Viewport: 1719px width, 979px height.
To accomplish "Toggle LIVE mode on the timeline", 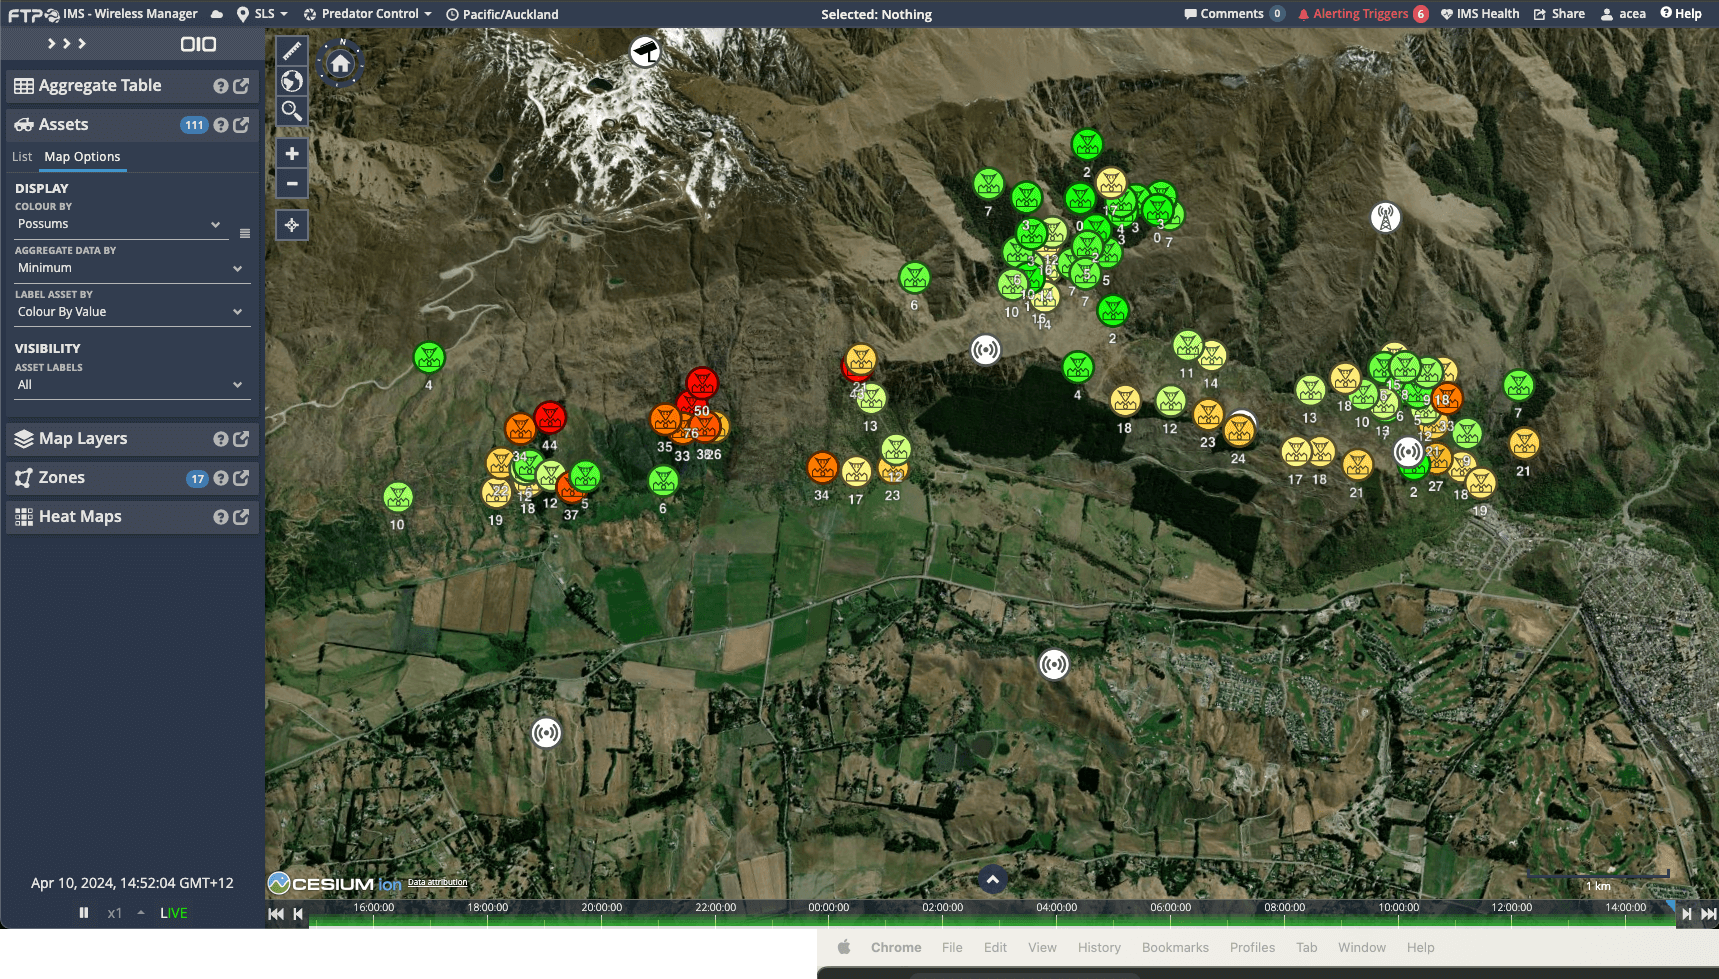I will click(x=174, y=913).
